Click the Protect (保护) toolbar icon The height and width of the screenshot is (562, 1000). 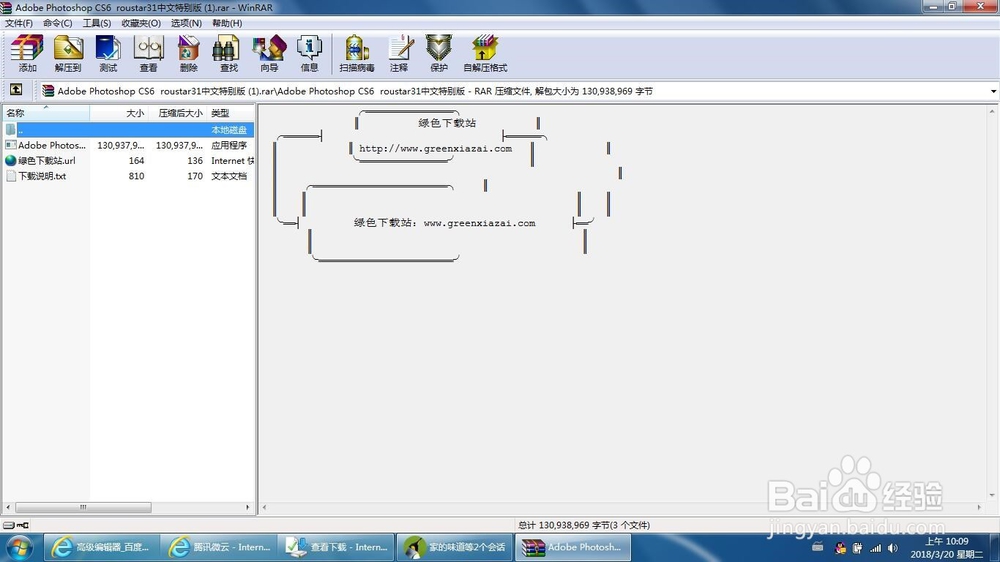pyautogui.click(x=439, y=53)
